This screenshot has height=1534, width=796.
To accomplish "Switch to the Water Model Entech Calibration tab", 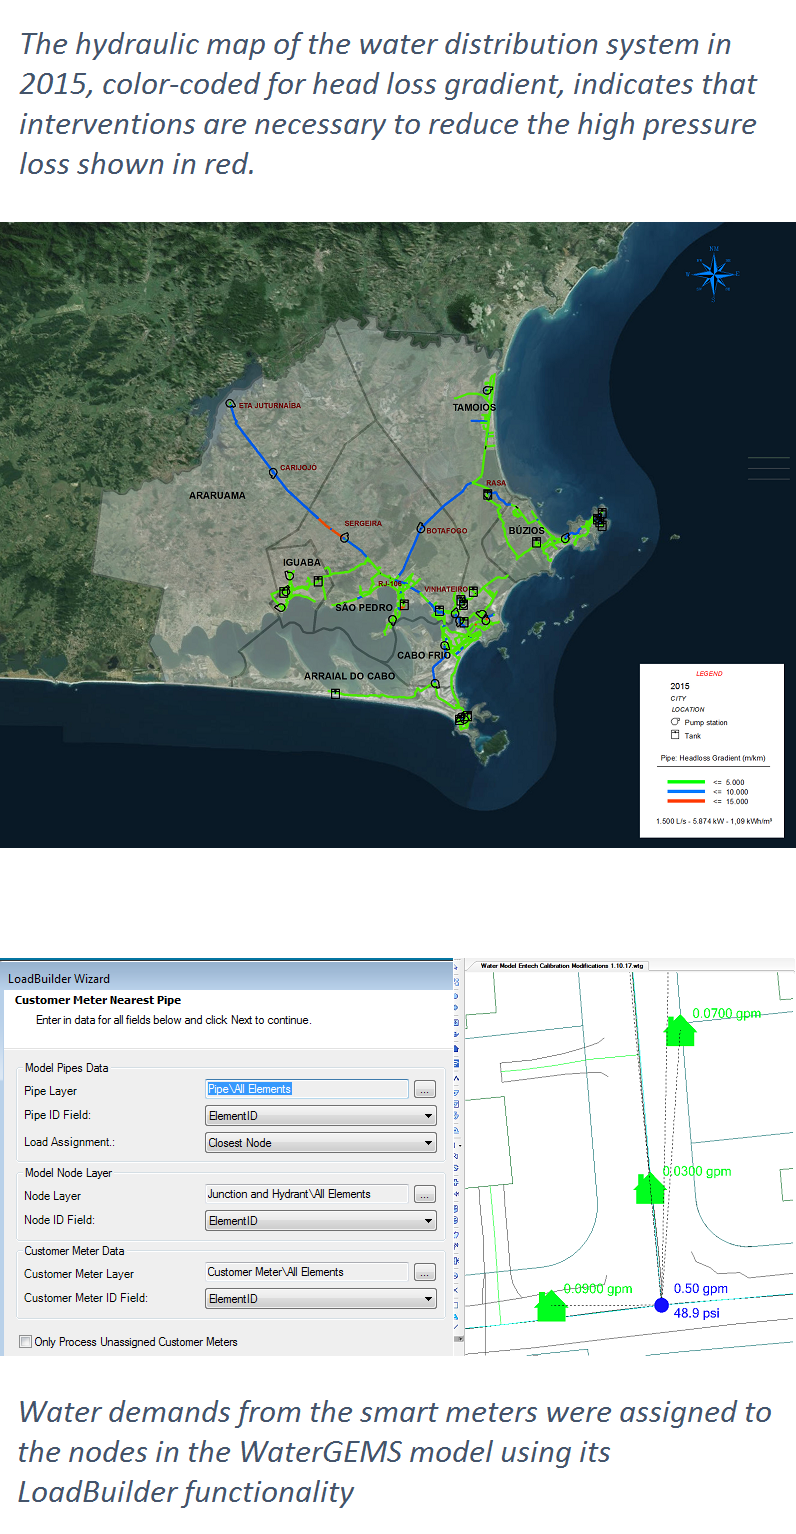I will click(x=562, y=965).
